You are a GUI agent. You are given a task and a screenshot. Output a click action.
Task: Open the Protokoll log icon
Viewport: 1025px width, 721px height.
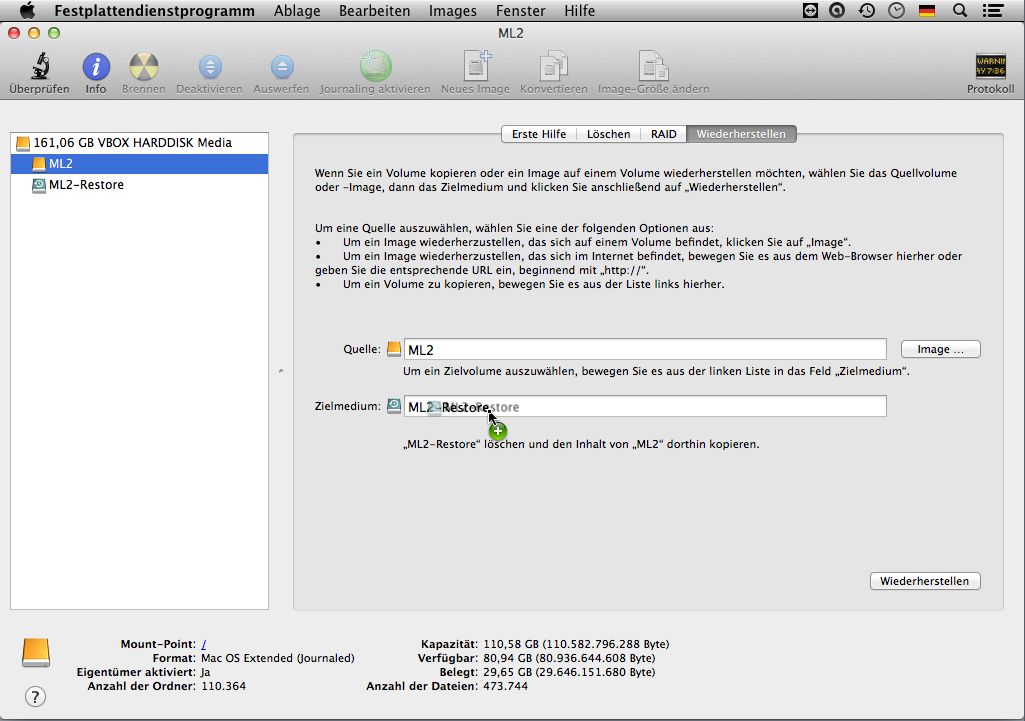pos(990,66)
